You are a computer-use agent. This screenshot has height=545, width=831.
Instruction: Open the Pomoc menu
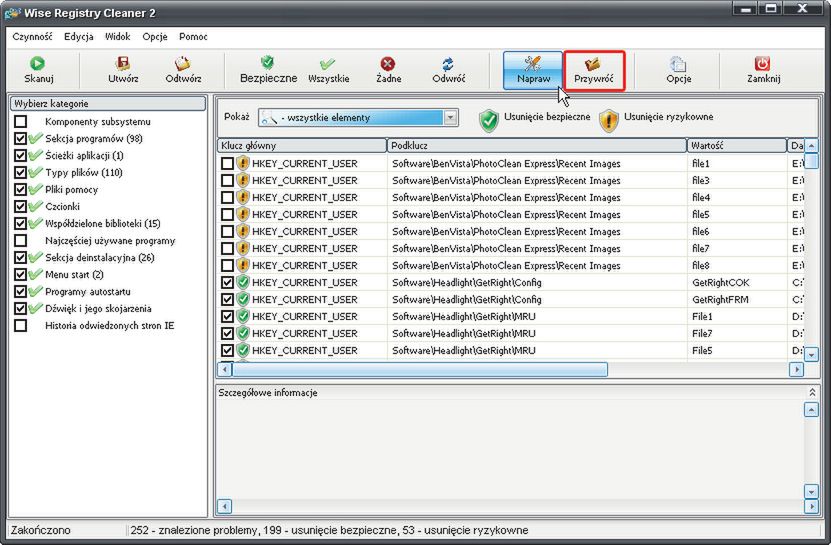click(x=193, y=37)
